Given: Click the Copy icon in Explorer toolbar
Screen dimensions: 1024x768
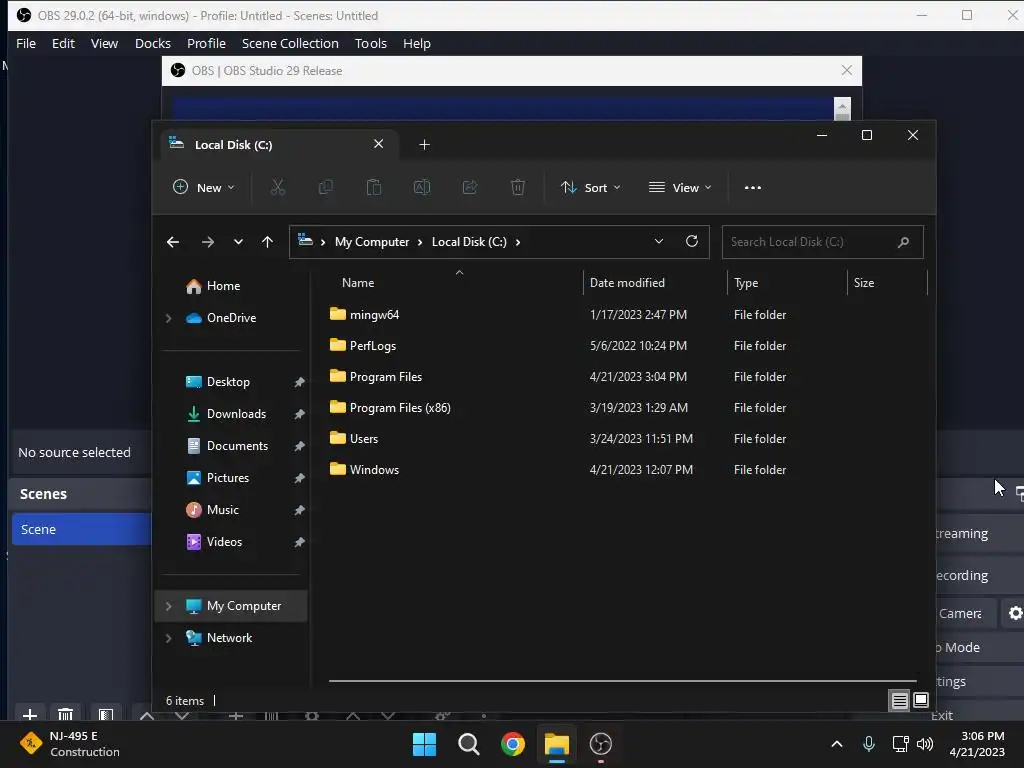Looking at the screenshot, I should pyautogui.click(x=325, y=187).
